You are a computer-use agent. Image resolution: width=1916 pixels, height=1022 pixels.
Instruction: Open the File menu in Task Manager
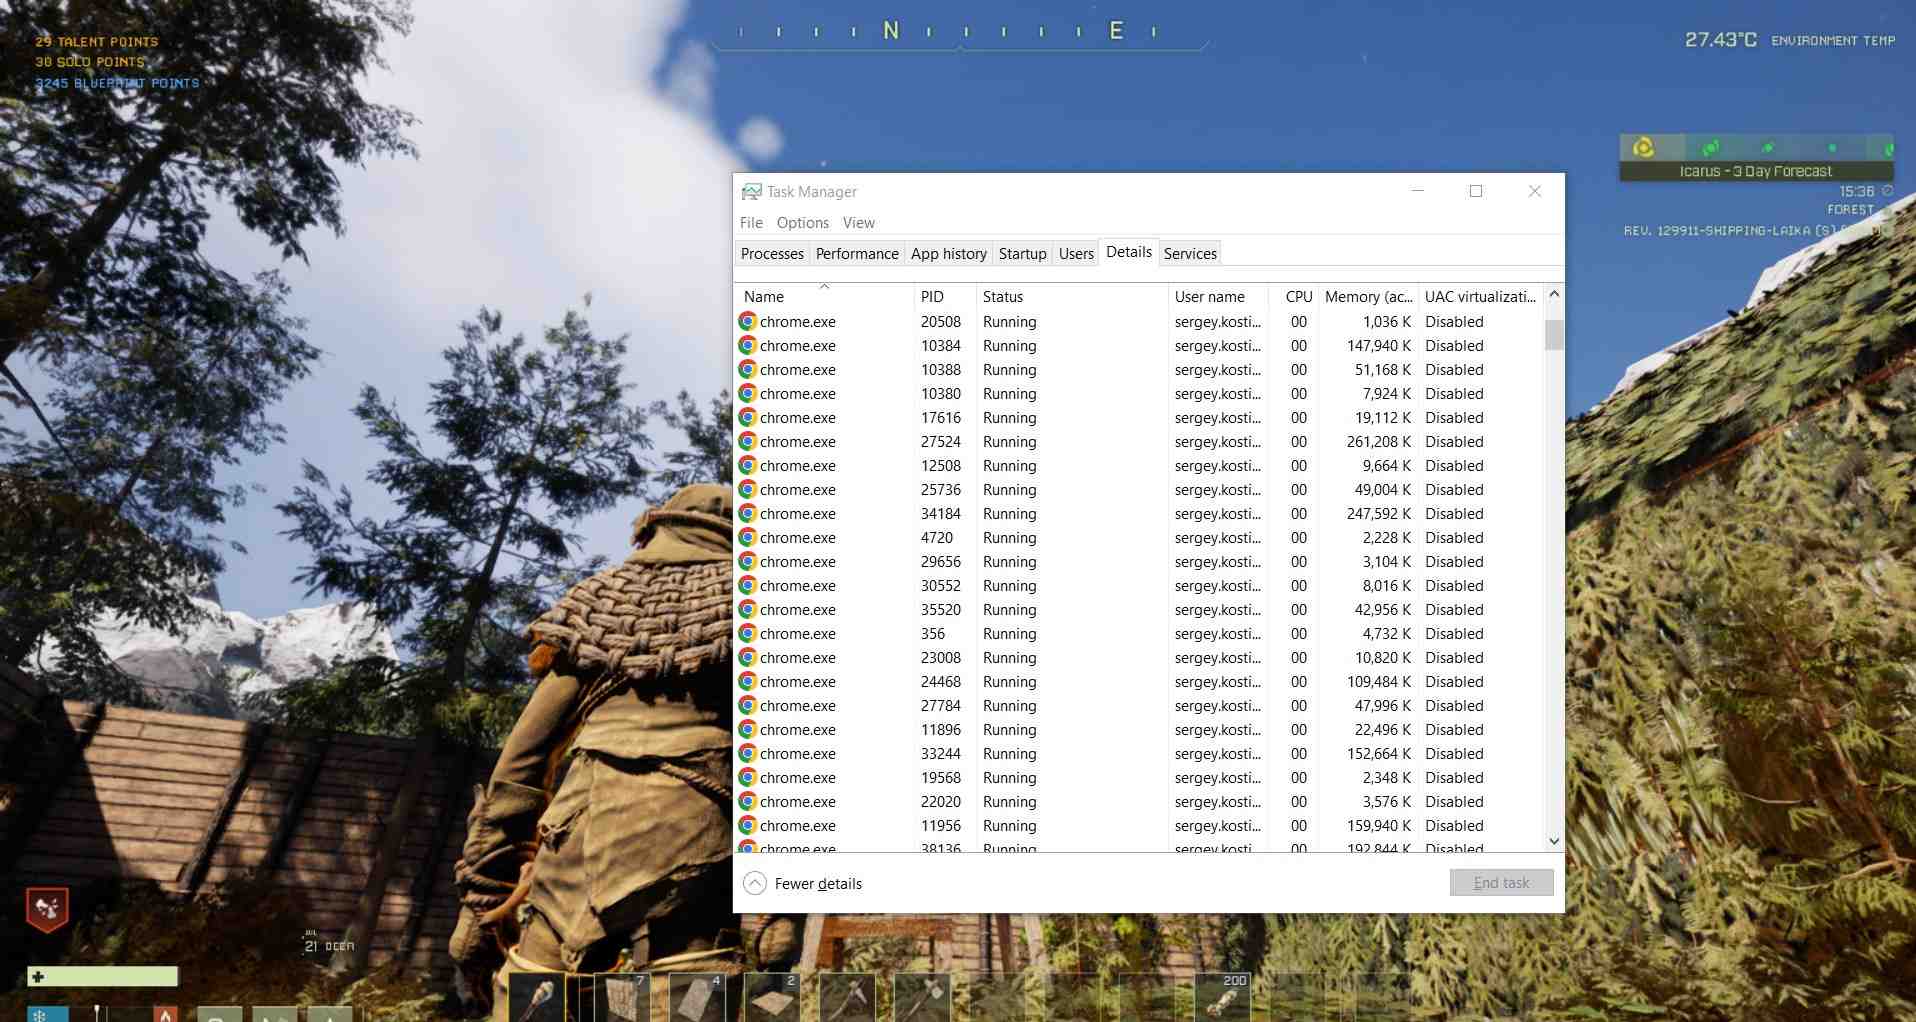click(751, 222)
